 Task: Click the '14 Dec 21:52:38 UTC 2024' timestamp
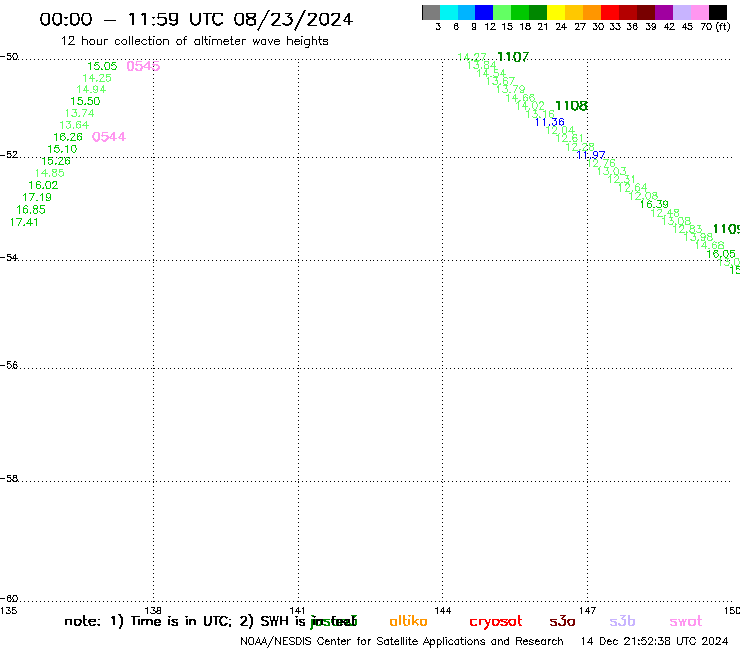click(655, 642)
